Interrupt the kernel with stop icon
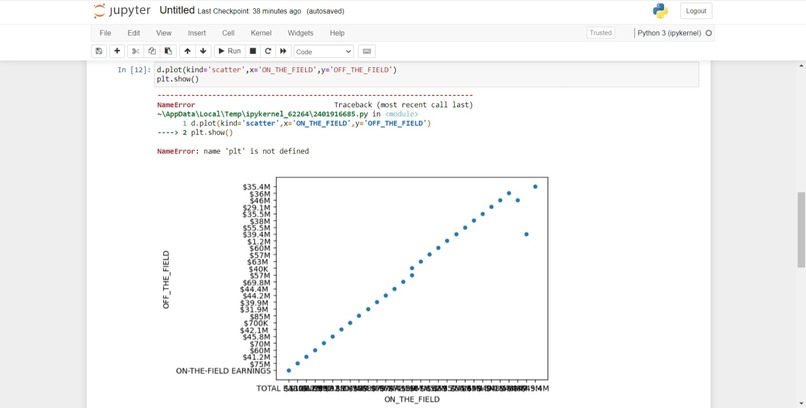This screenshot has width=806, height=408. pos(253,51)
